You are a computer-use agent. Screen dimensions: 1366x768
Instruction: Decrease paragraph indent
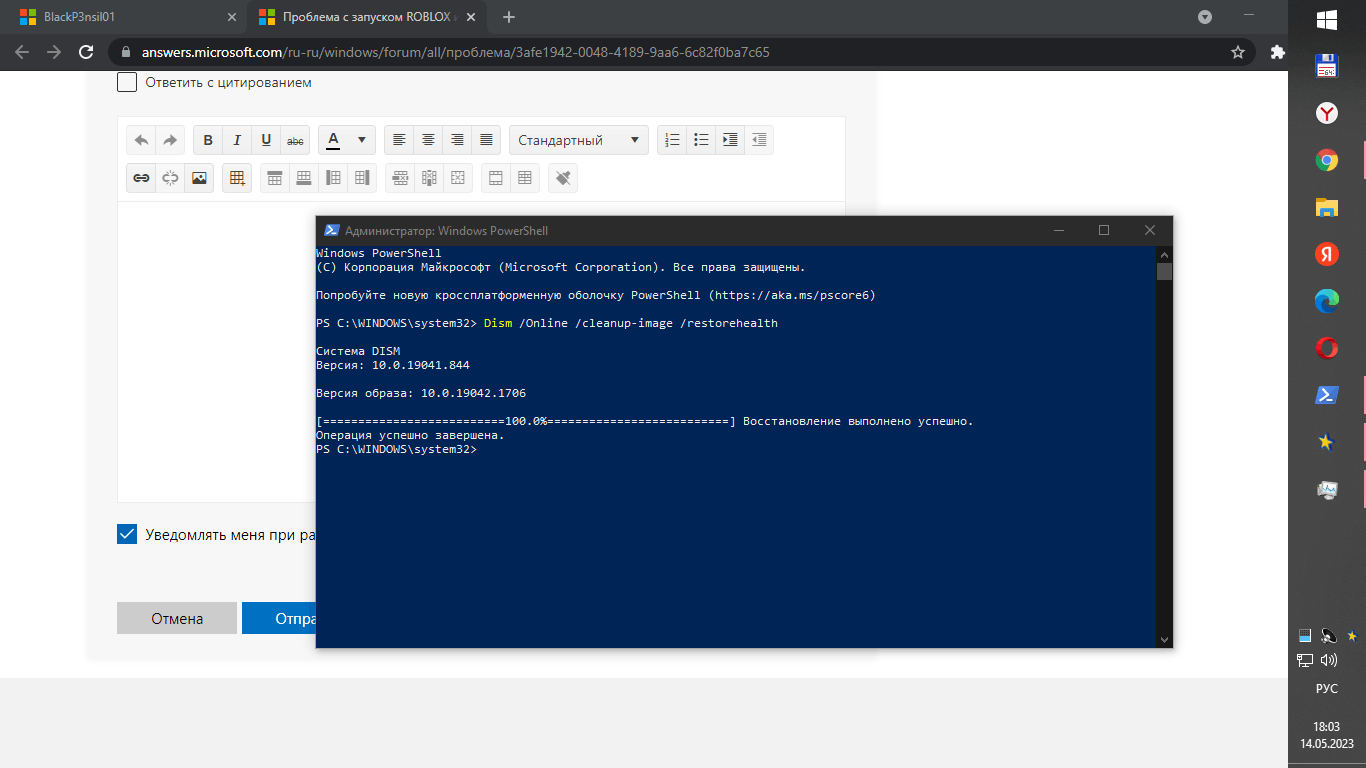click(x=759, y=140)
